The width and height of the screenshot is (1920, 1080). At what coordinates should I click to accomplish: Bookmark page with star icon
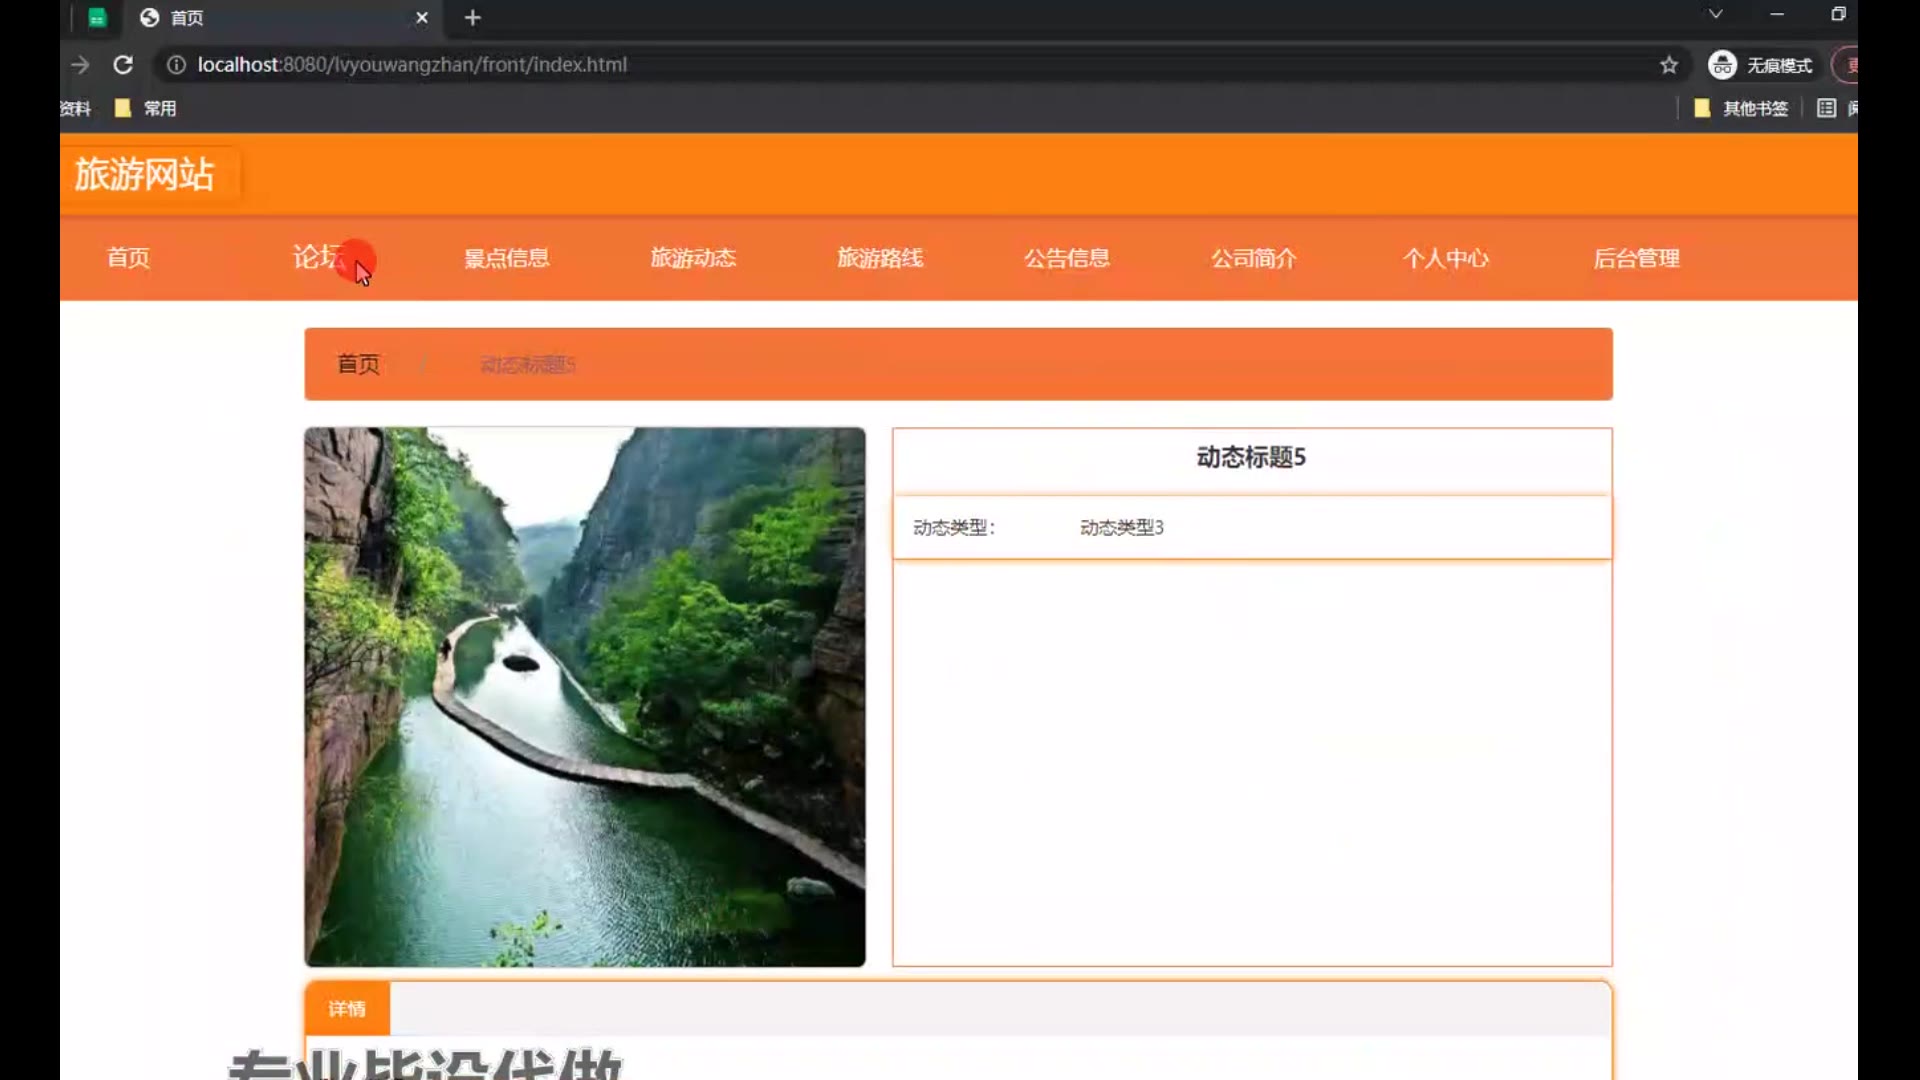(1668, 65)
